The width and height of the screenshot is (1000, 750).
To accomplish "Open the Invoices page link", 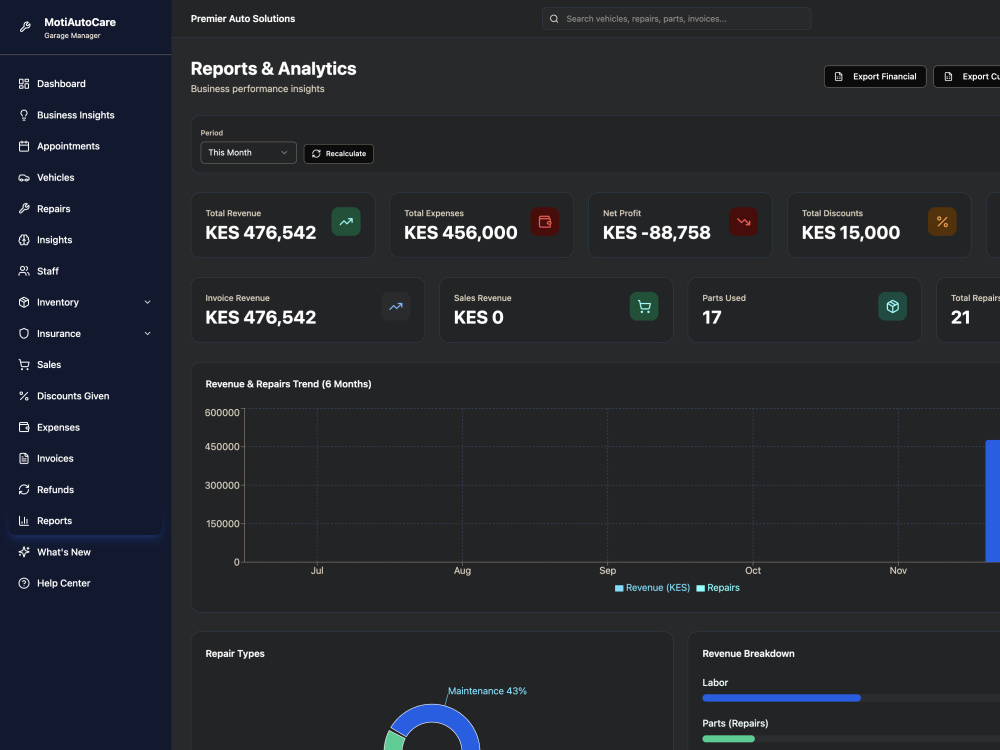I will pos(85,459).
